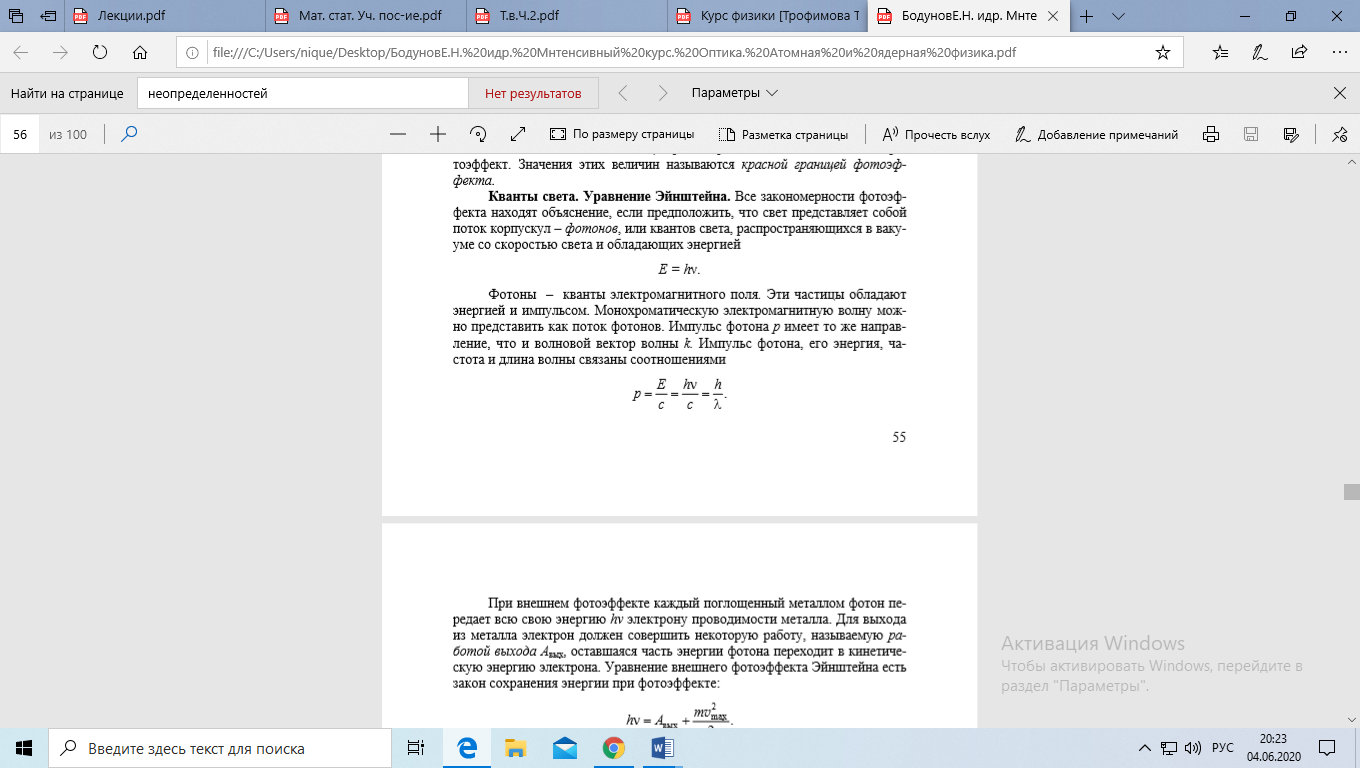Close the find on page bar
Screen dimensions: 1360x768
pyautogui.click(x=1340, y=93)
